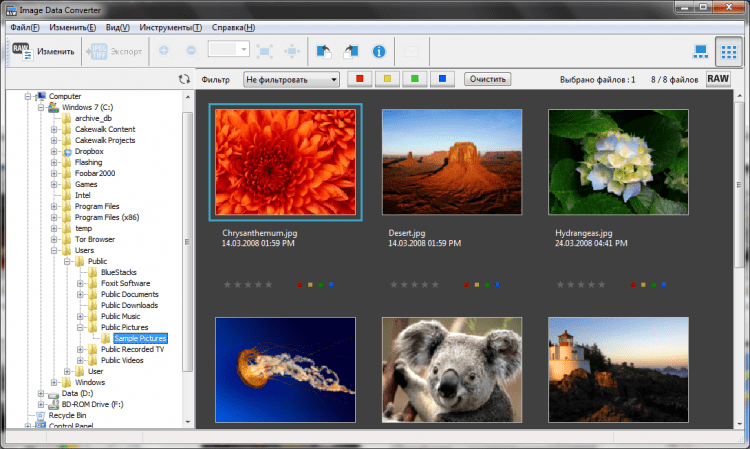The width and height of the screenshot is (750, 449).
Task: Switch to preview view mode icon
Action: [700, 50]
